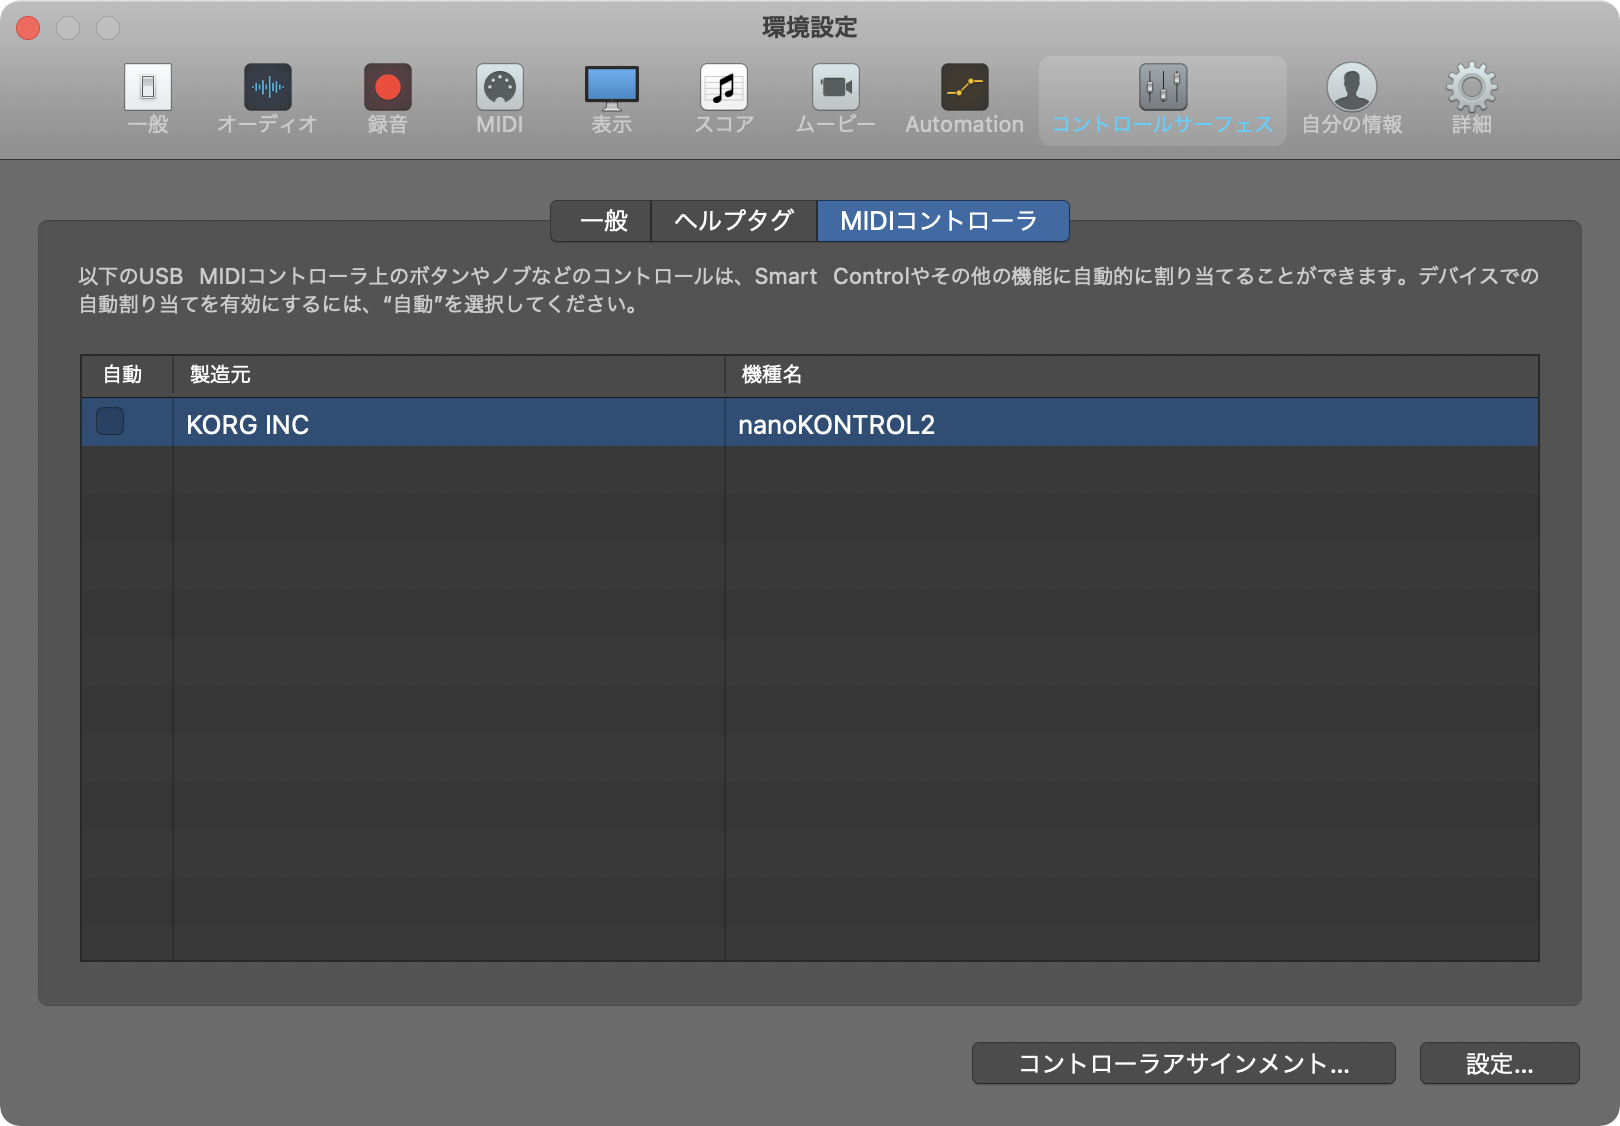The height and width of the screenshot is (1126, 1620).
Task: Click the 自動 column header
Action: [x=127, y=376]
